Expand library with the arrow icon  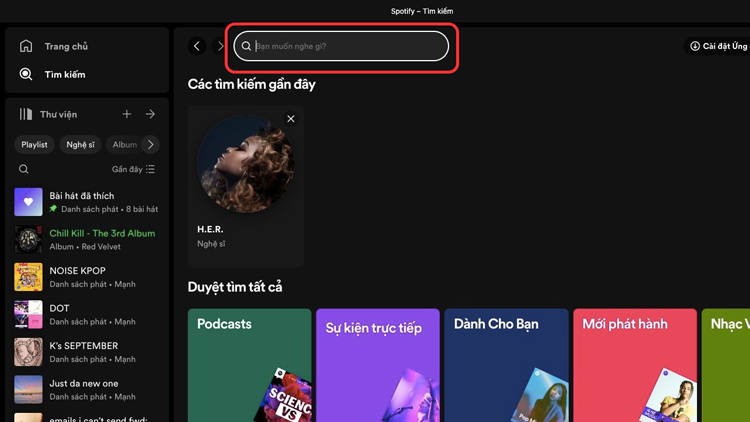point(150,114)
